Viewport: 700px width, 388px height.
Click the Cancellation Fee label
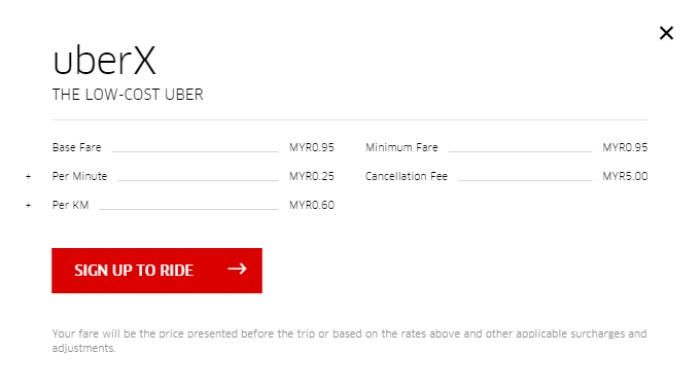(406, 176)
